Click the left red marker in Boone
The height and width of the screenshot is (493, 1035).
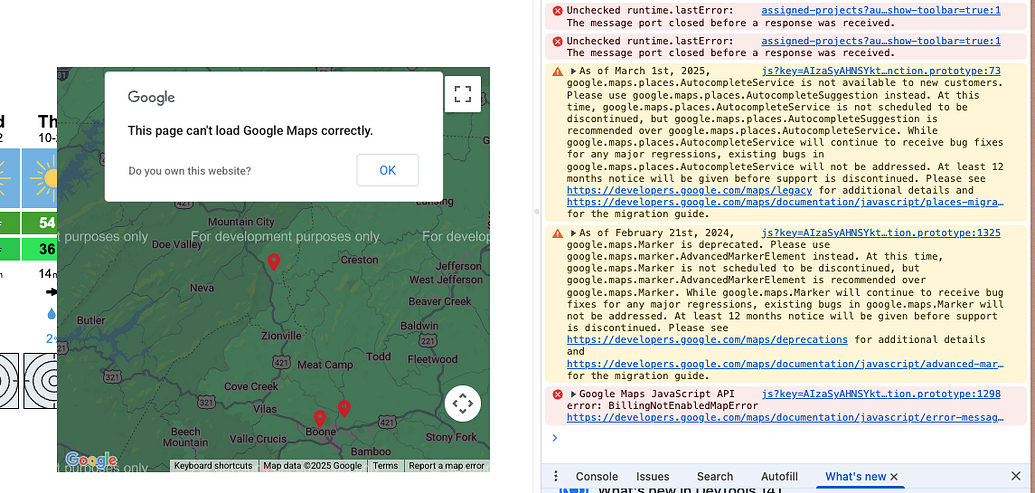coord(319,418)
